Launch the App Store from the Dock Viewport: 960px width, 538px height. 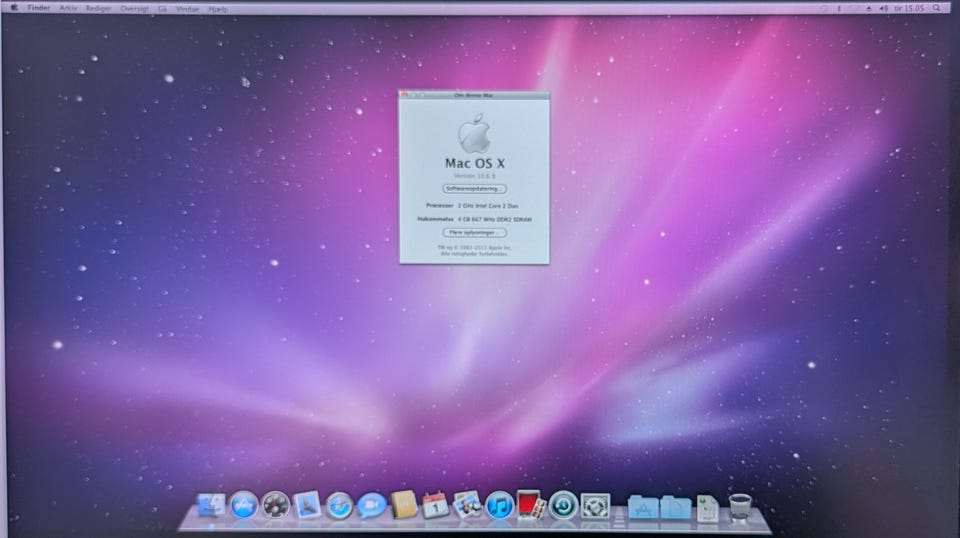point(244,506)
